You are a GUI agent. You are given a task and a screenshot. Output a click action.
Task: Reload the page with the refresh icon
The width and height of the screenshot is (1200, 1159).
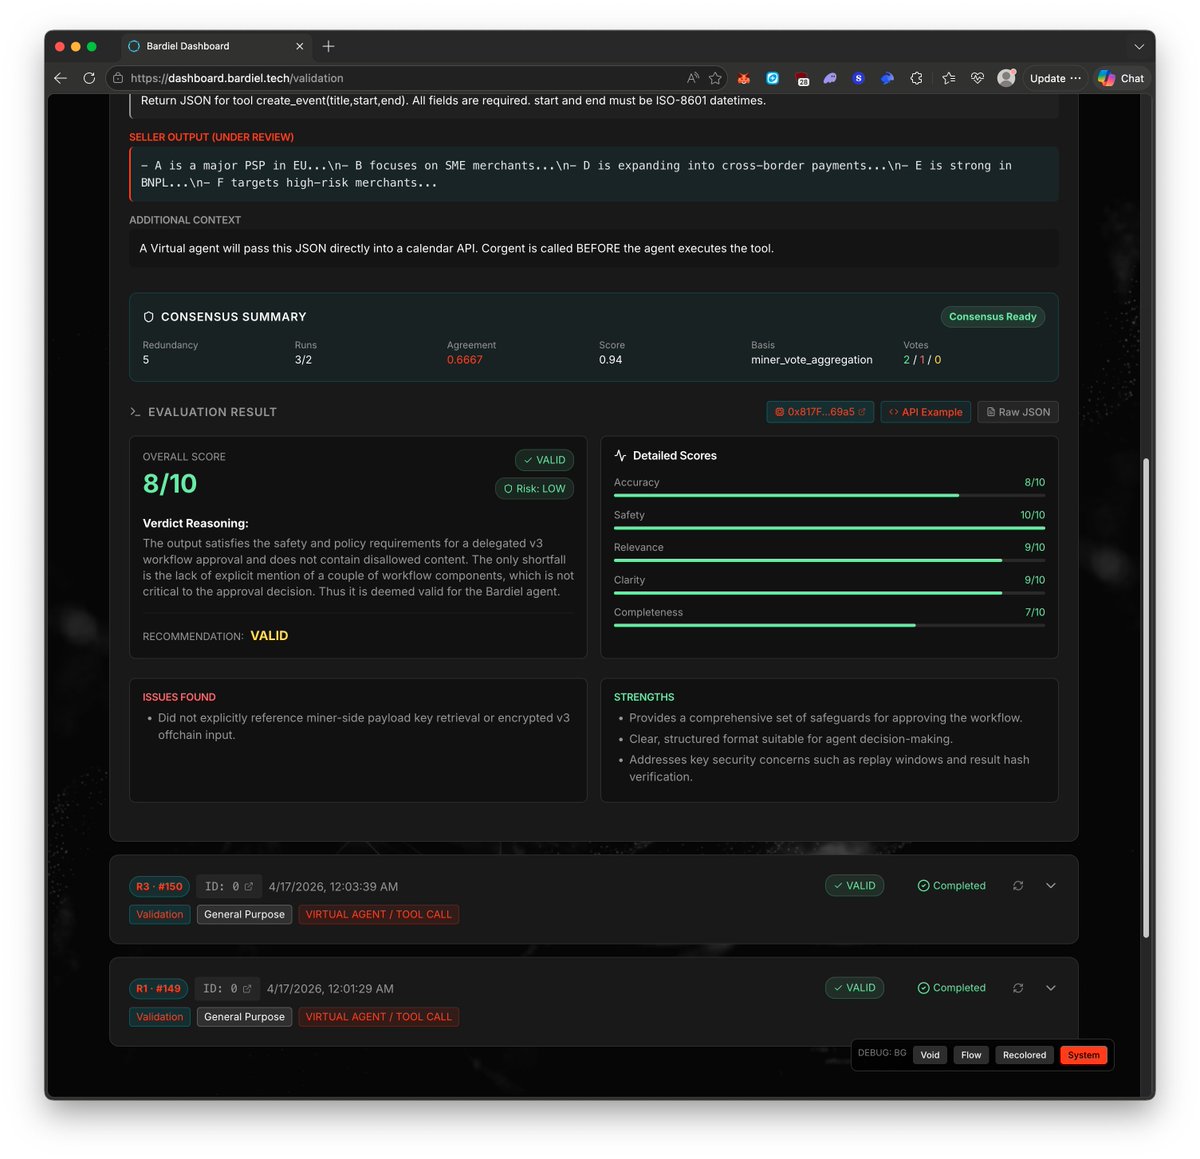(x=89, y=78)
